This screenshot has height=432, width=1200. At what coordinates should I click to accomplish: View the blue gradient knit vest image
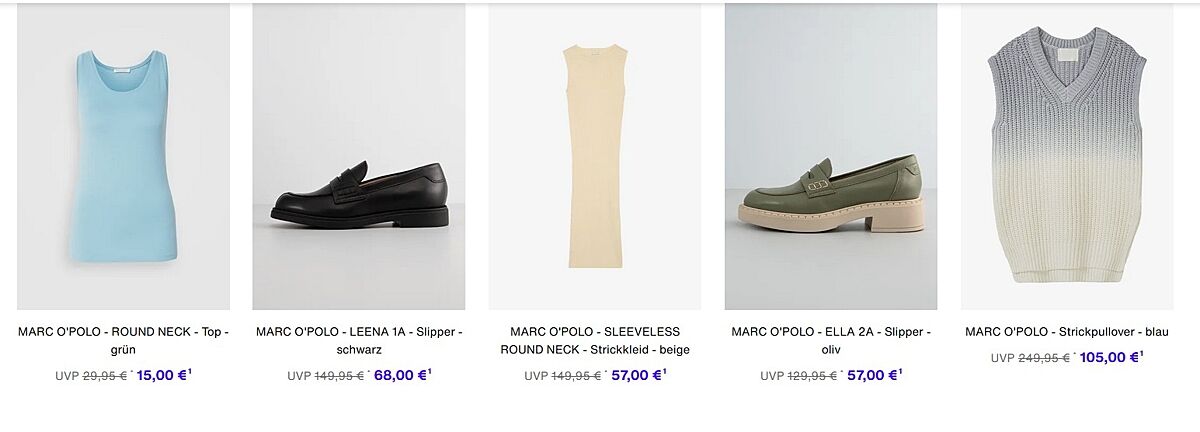tap(1067, 156)
